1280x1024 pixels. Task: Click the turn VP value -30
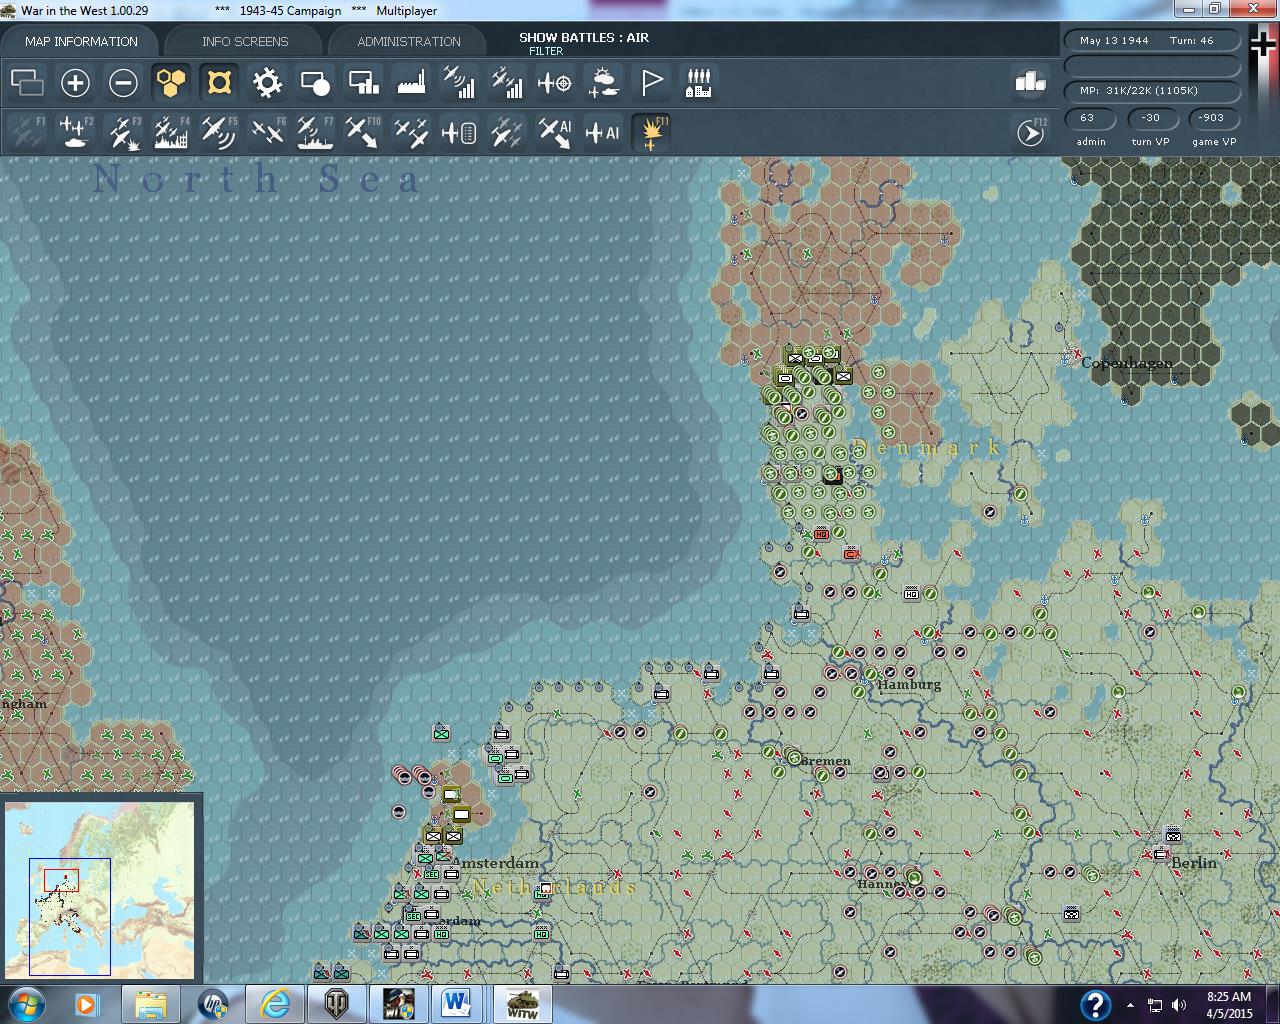point(1151,118)
